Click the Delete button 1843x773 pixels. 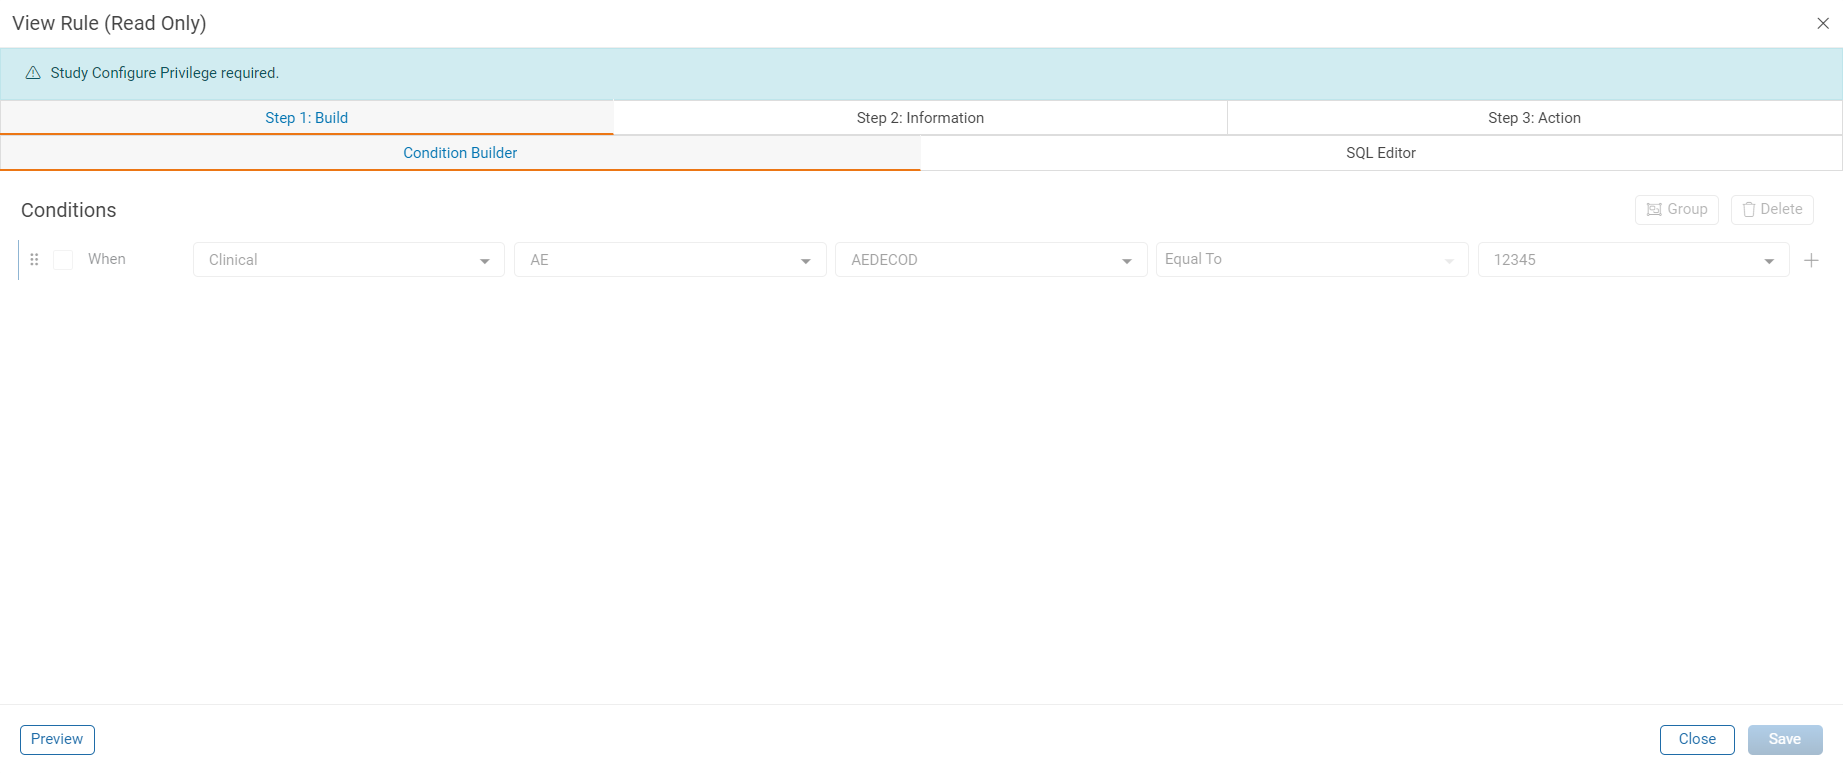click(1772, 209)
